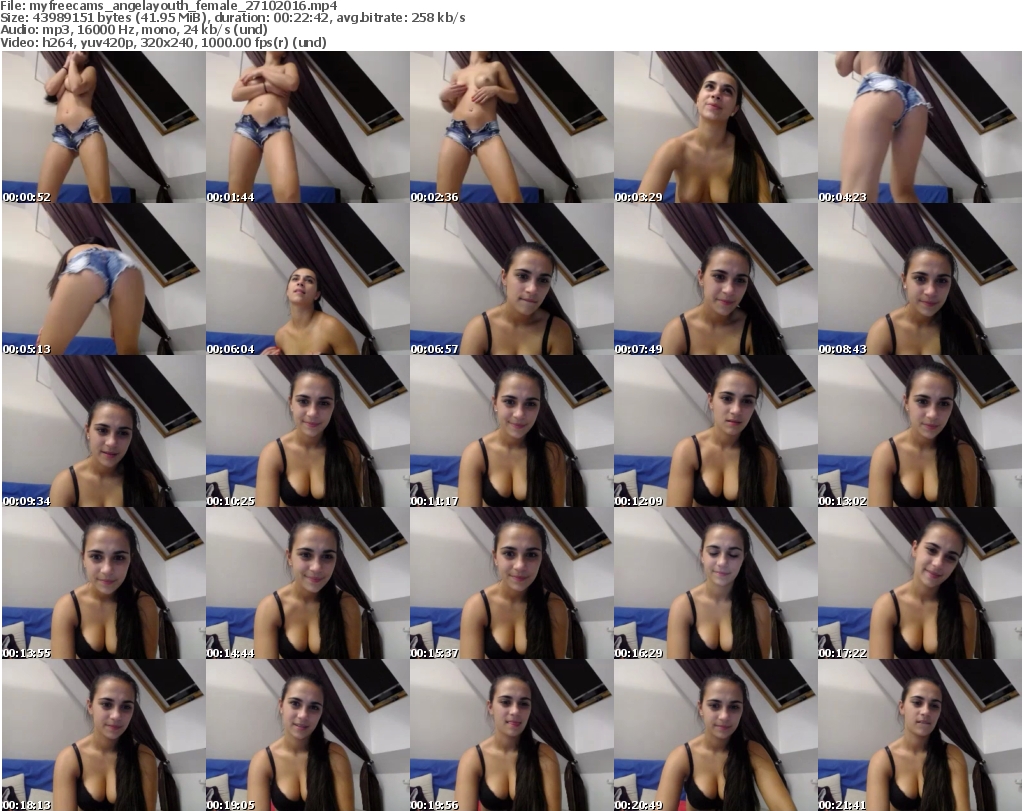Click the frame at 00:09:34
The height and width of the screenshot is (811, 1024).
click(x=103, y=431)
